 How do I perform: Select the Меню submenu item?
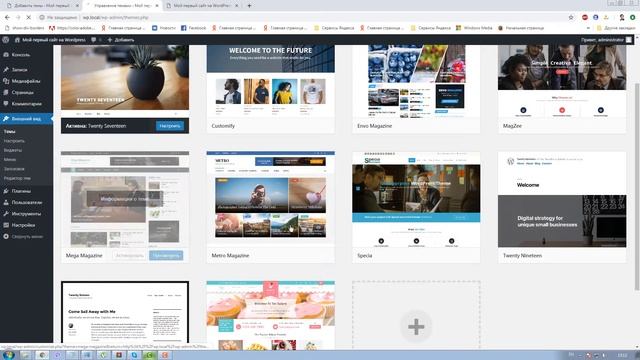10,160
